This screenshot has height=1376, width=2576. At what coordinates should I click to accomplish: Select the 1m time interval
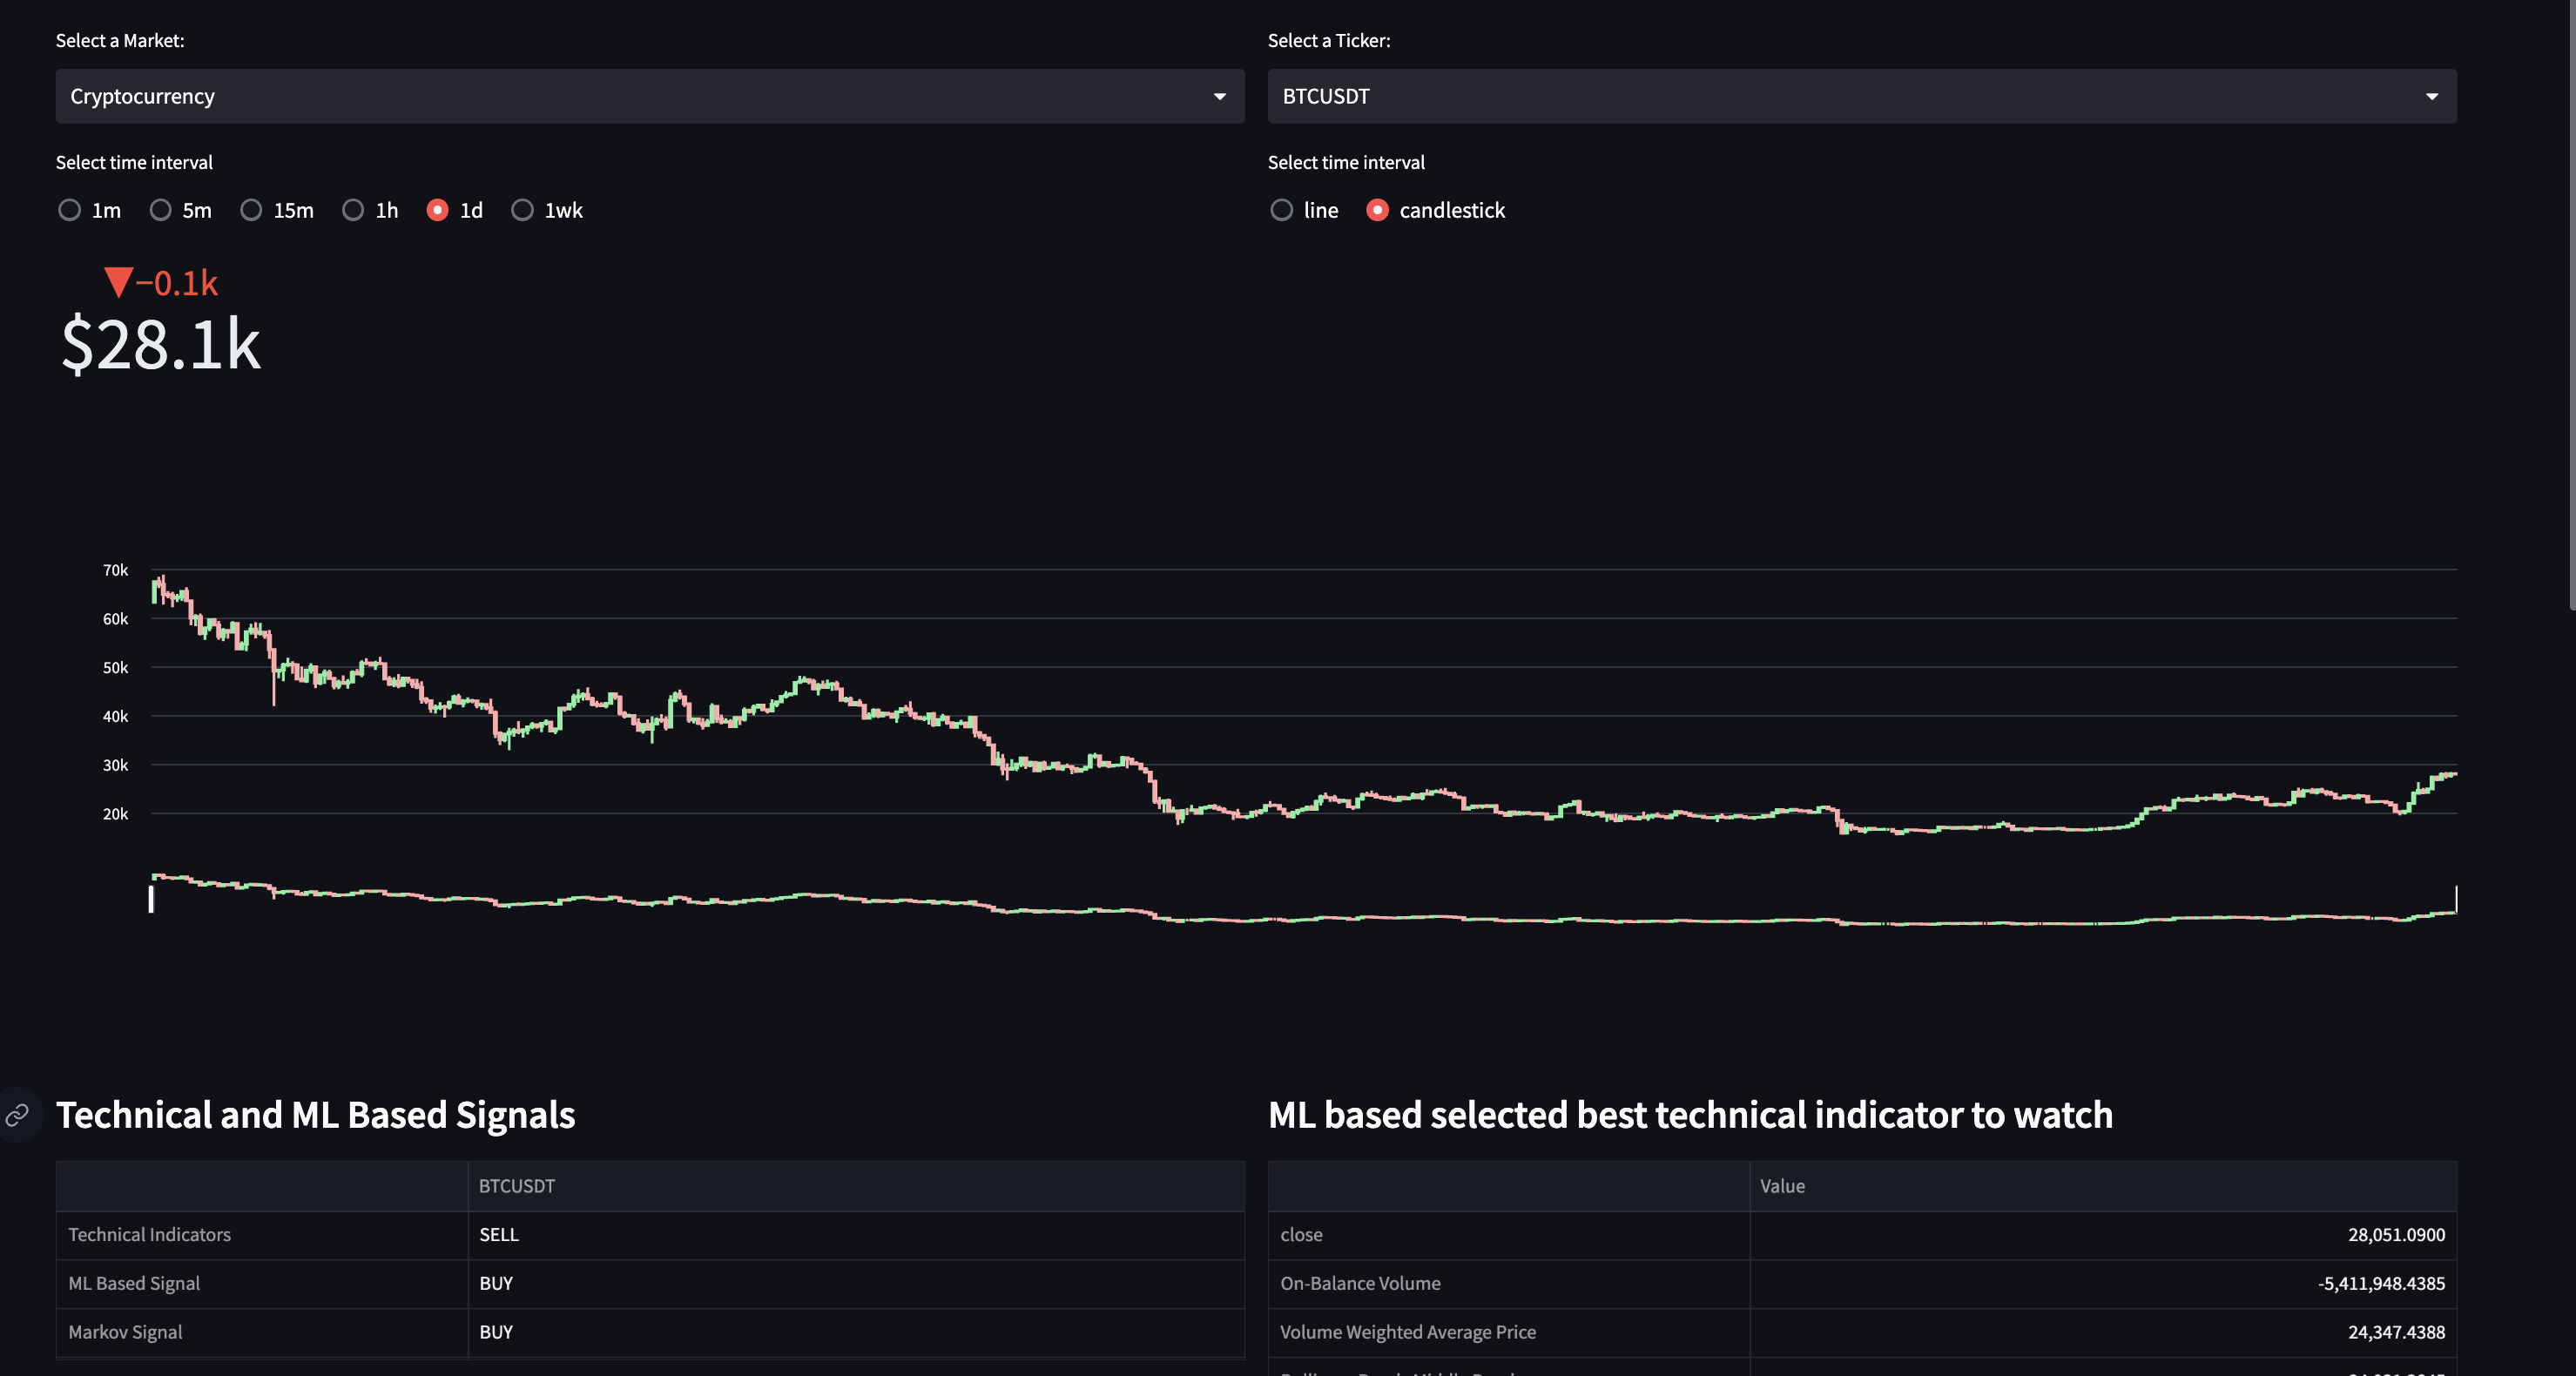pos(70,210)
